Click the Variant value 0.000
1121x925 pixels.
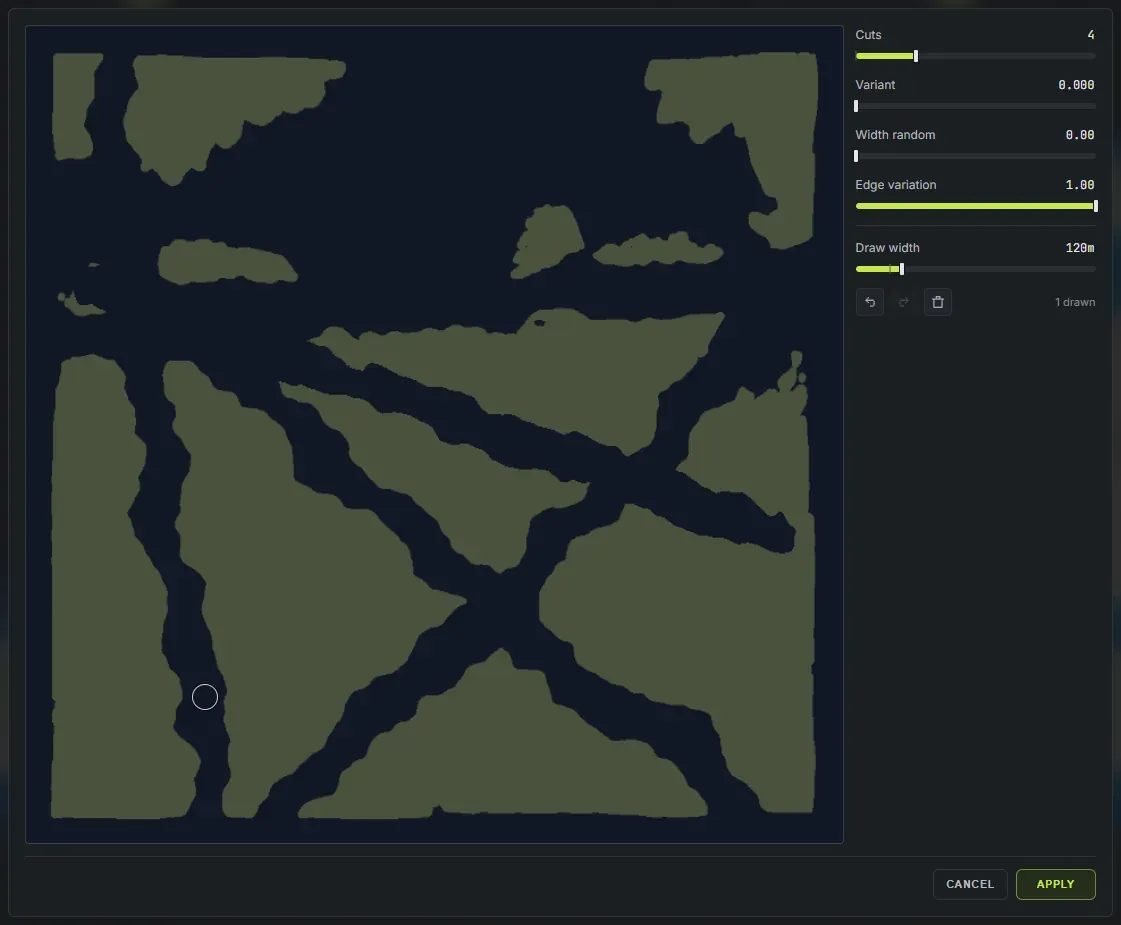(1076, 84)
